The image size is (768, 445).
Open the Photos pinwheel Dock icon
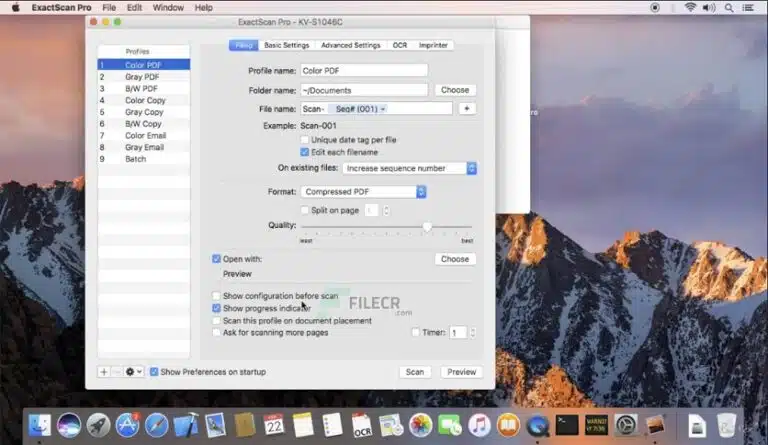point(421,424)
